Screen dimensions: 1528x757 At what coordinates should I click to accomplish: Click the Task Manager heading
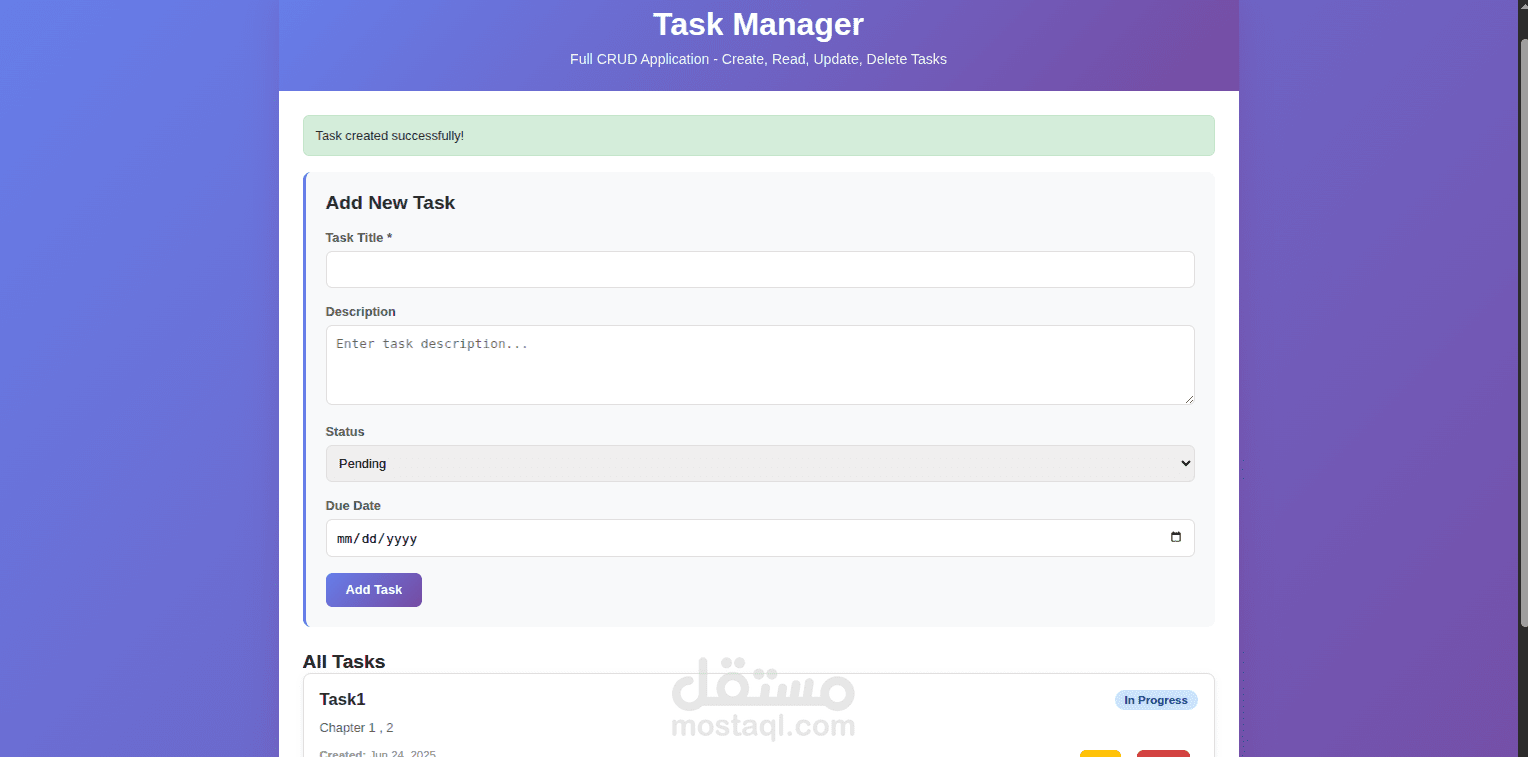click(759, 24)
